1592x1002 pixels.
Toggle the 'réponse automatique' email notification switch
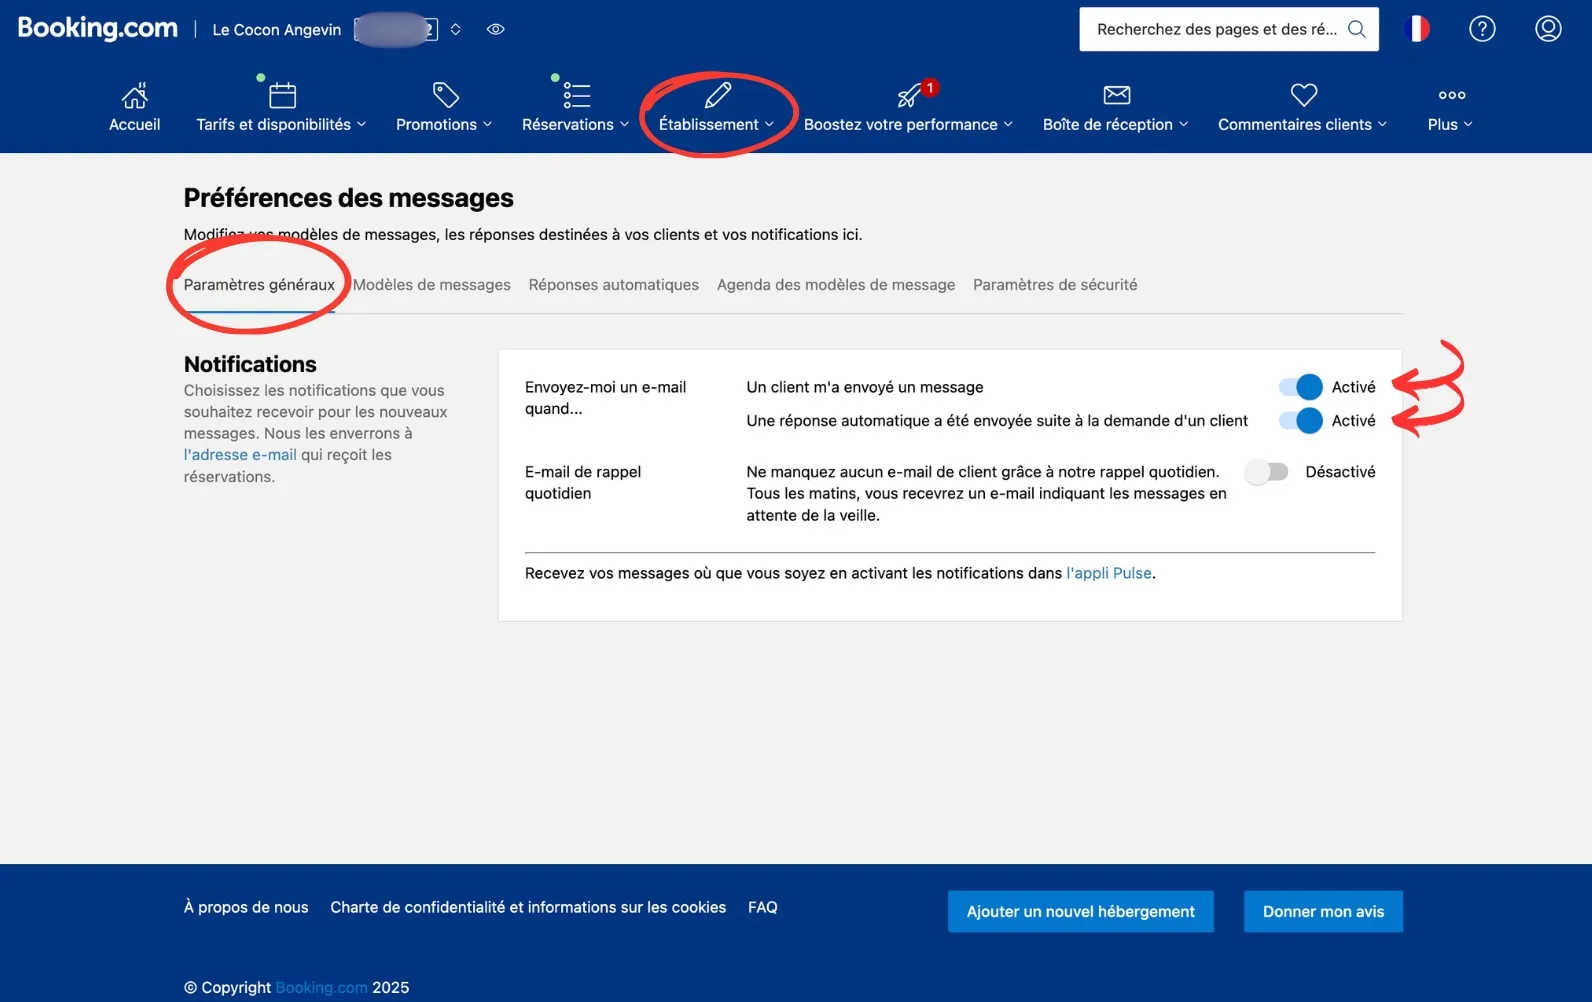point(1301,421)
